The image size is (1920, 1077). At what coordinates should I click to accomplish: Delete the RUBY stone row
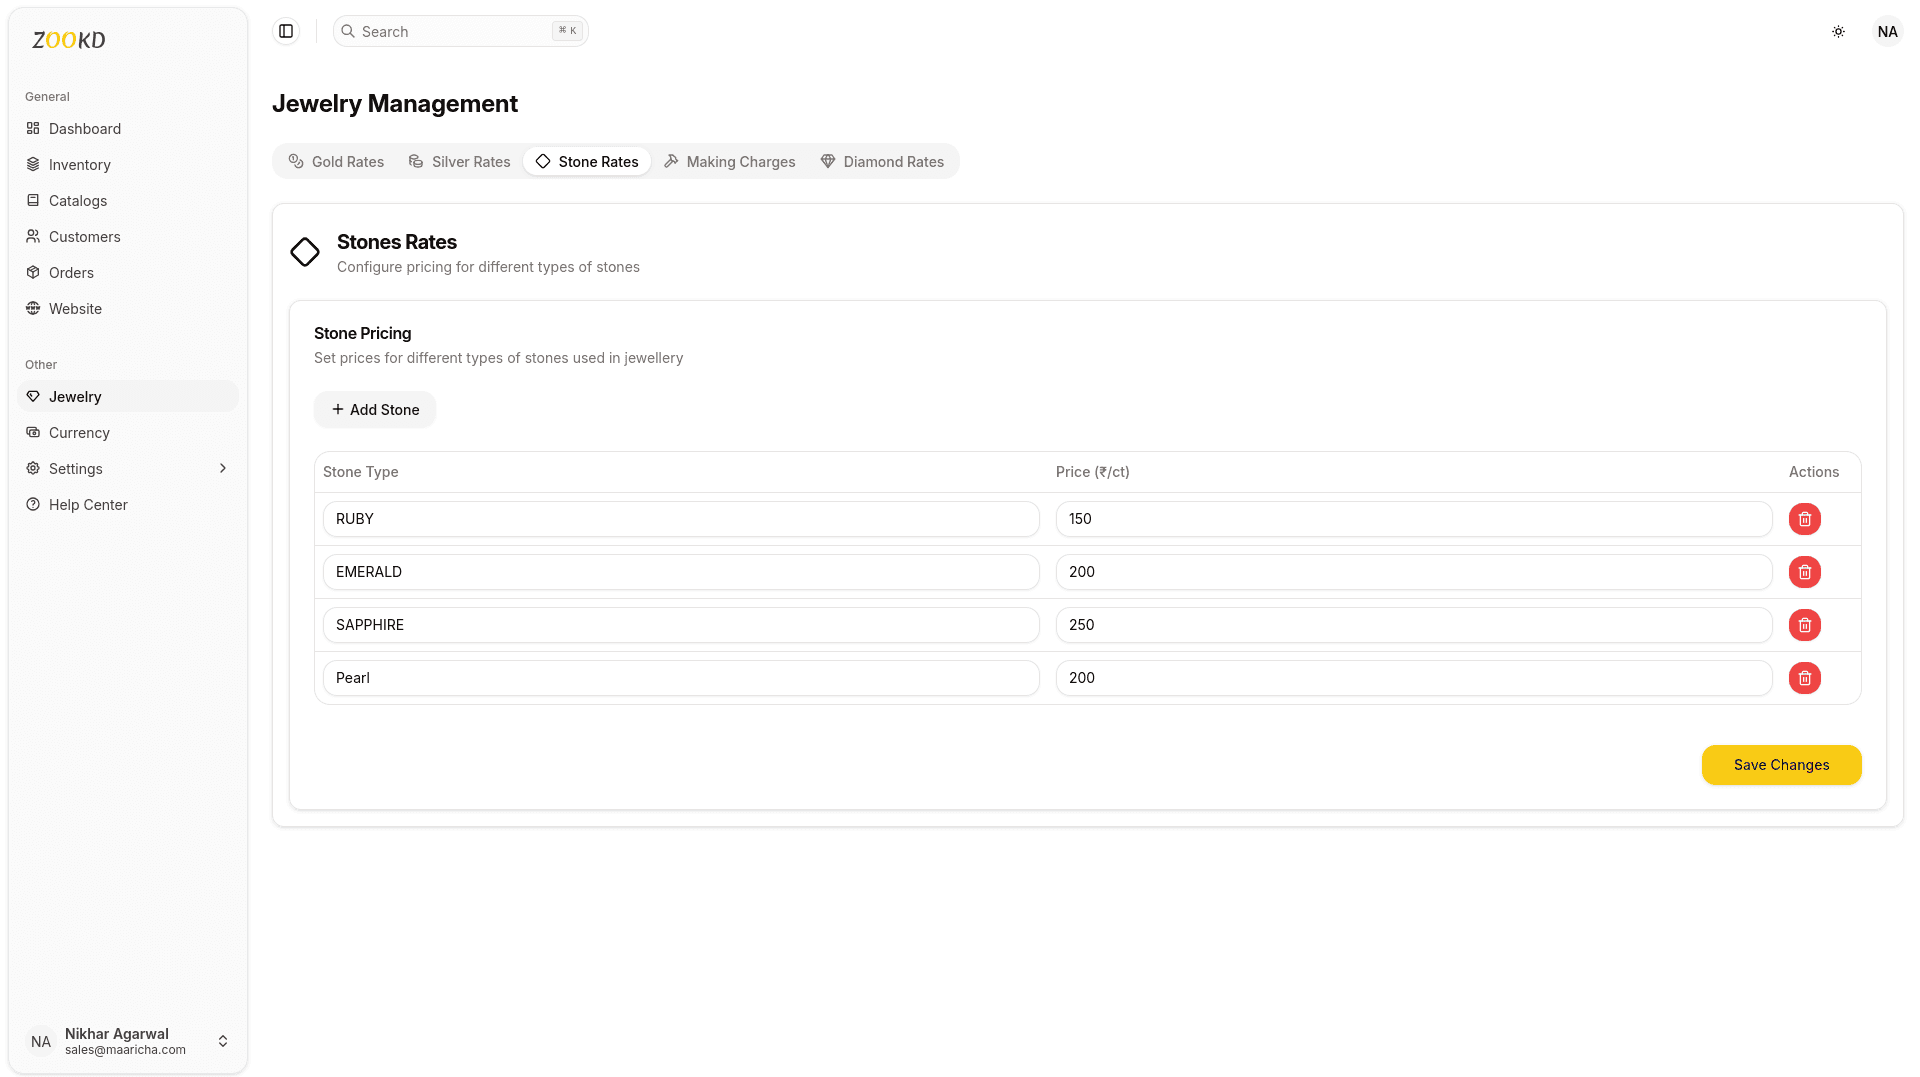(x=1804, y=519)
